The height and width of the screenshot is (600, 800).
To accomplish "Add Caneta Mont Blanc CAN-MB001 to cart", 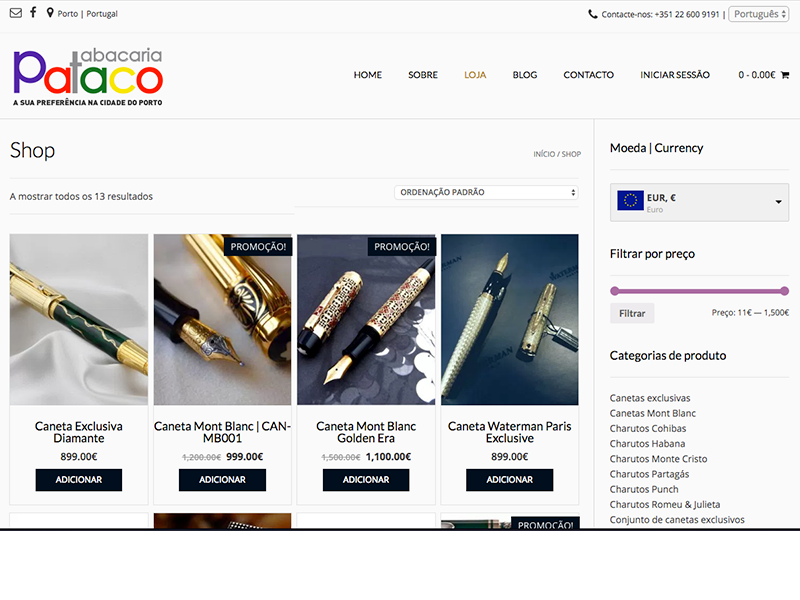I will (x=222, y=480).
